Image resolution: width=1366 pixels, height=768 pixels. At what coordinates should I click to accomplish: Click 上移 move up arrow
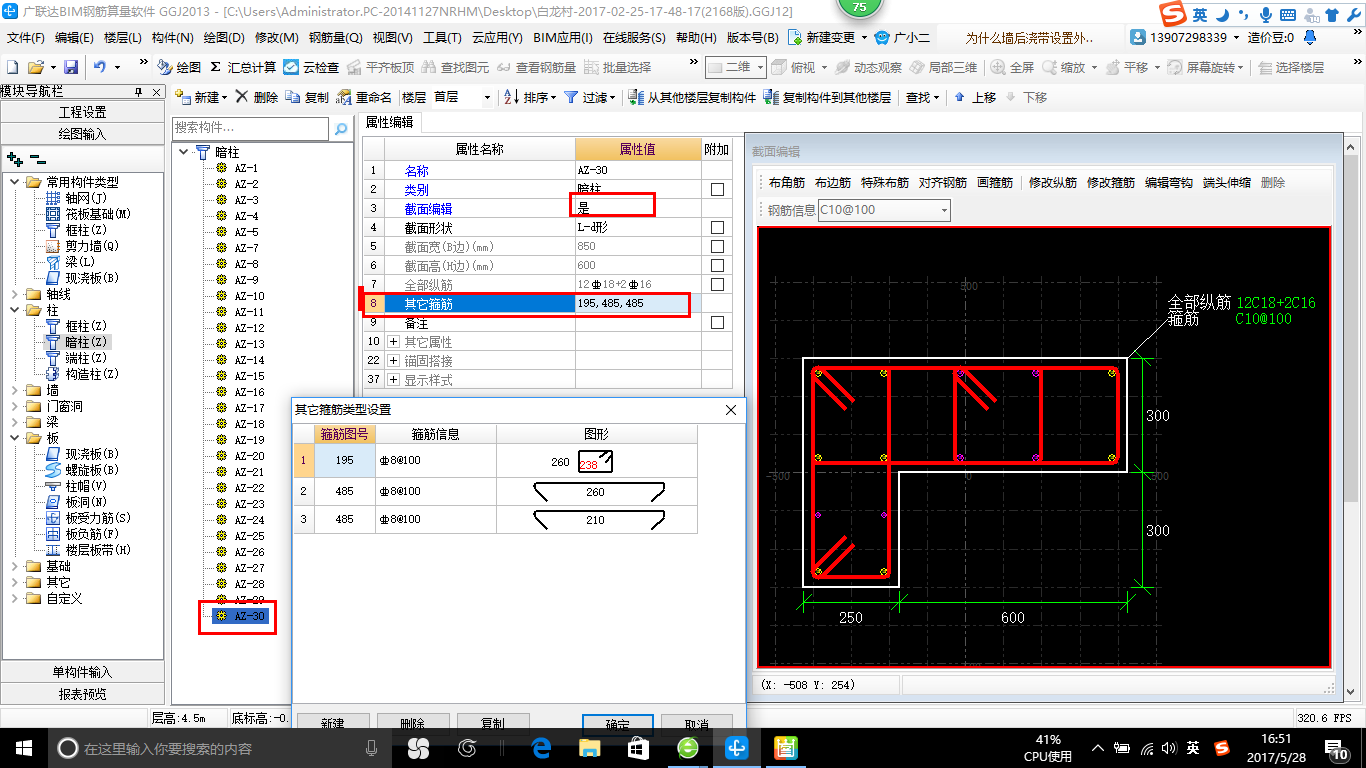(975, 97)
